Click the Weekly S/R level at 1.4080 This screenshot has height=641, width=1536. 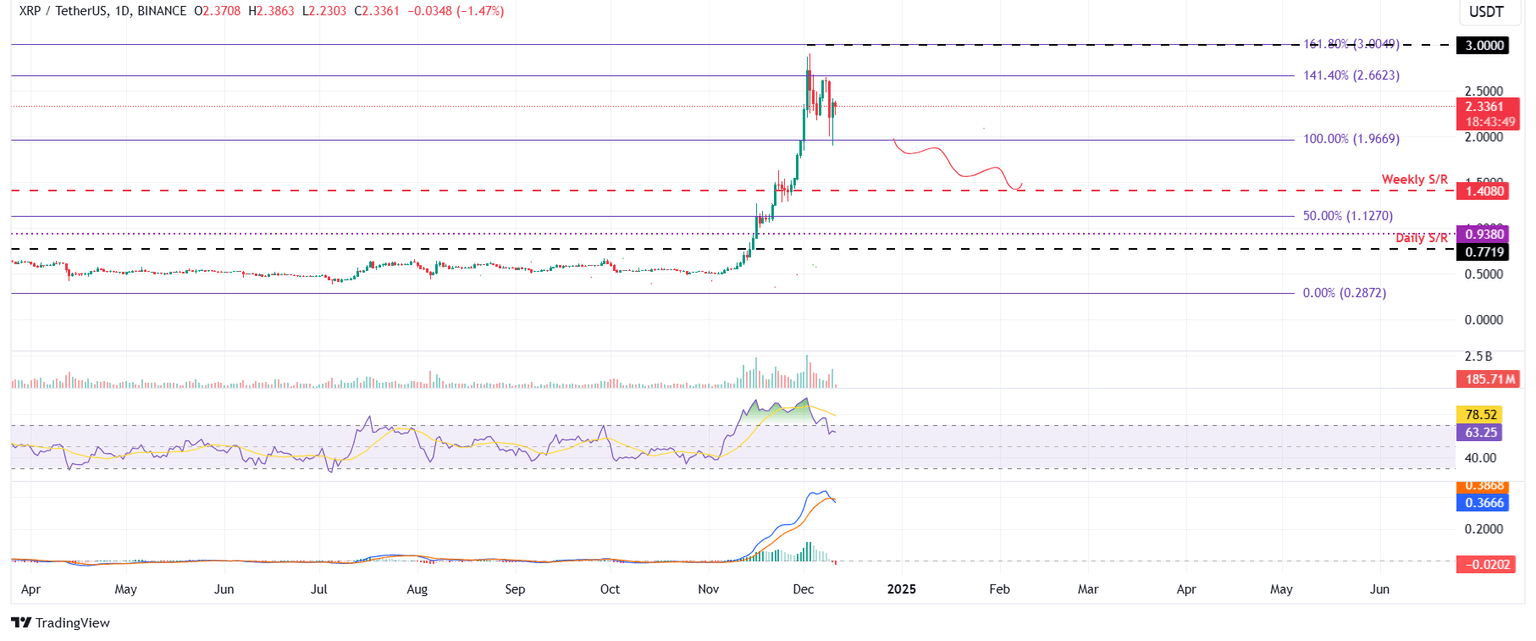point(1483,190)
